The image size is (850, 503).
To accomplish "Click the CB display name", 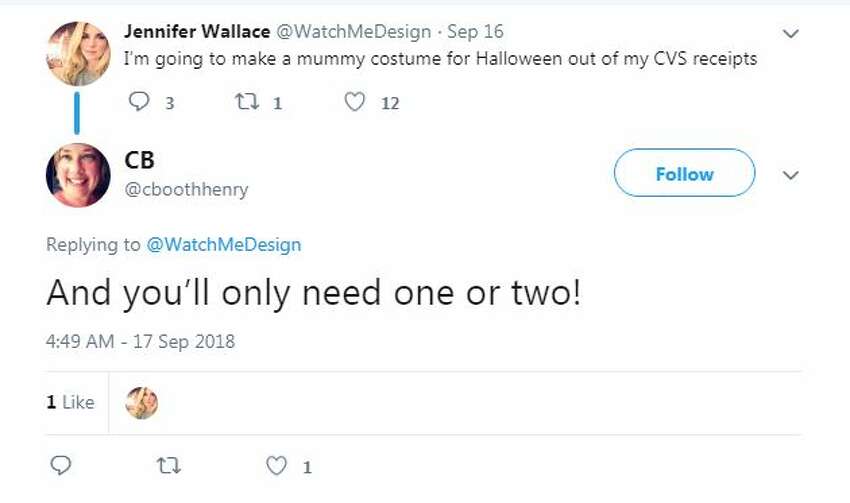I will [139, 160].
